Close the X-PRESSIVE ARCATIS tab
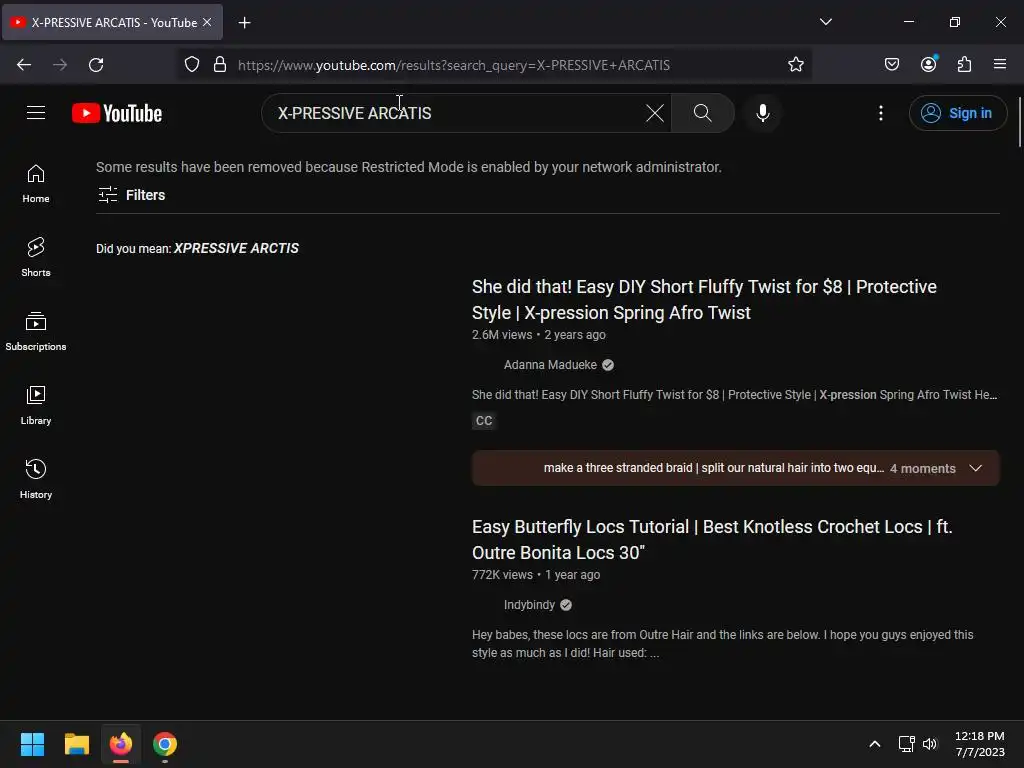The width and height of the screenshot is (1024, 768). click(x=207, y=22)
